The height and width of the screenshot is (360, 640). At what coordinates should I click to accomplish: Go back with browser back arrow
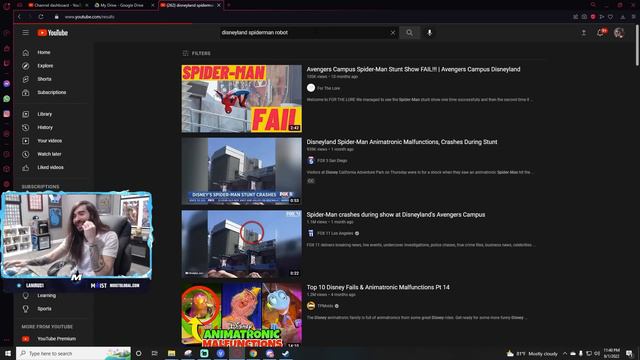pyautogui.click(x=19, y=17)
